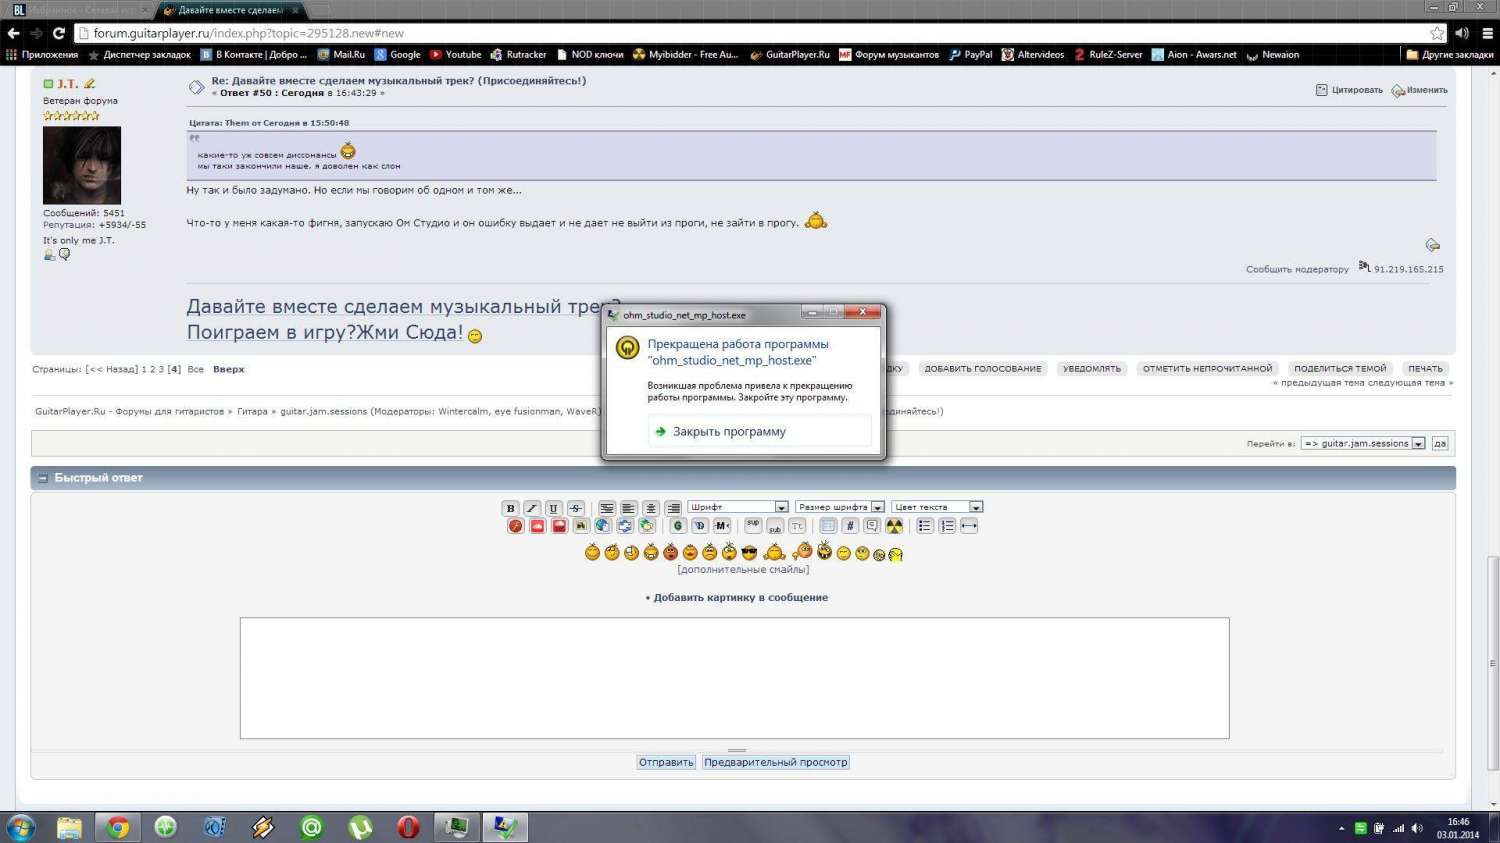Click the УВЕДОМЛЯТЬ notify button

click(x=1092, y=369)
